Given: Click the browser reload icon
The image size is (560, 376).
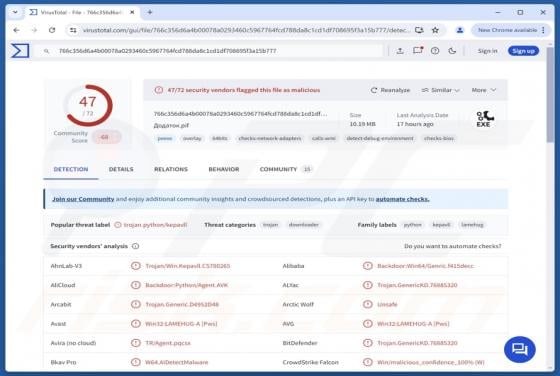Looking at the screenshot, I should [52, 30].
